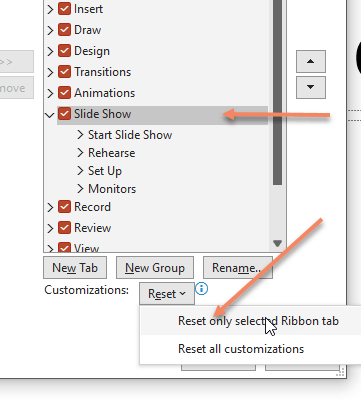Move selected tab up with arrow button
Image resolution: width=361 pixels, height=412 pixels.
click(311, 61)
